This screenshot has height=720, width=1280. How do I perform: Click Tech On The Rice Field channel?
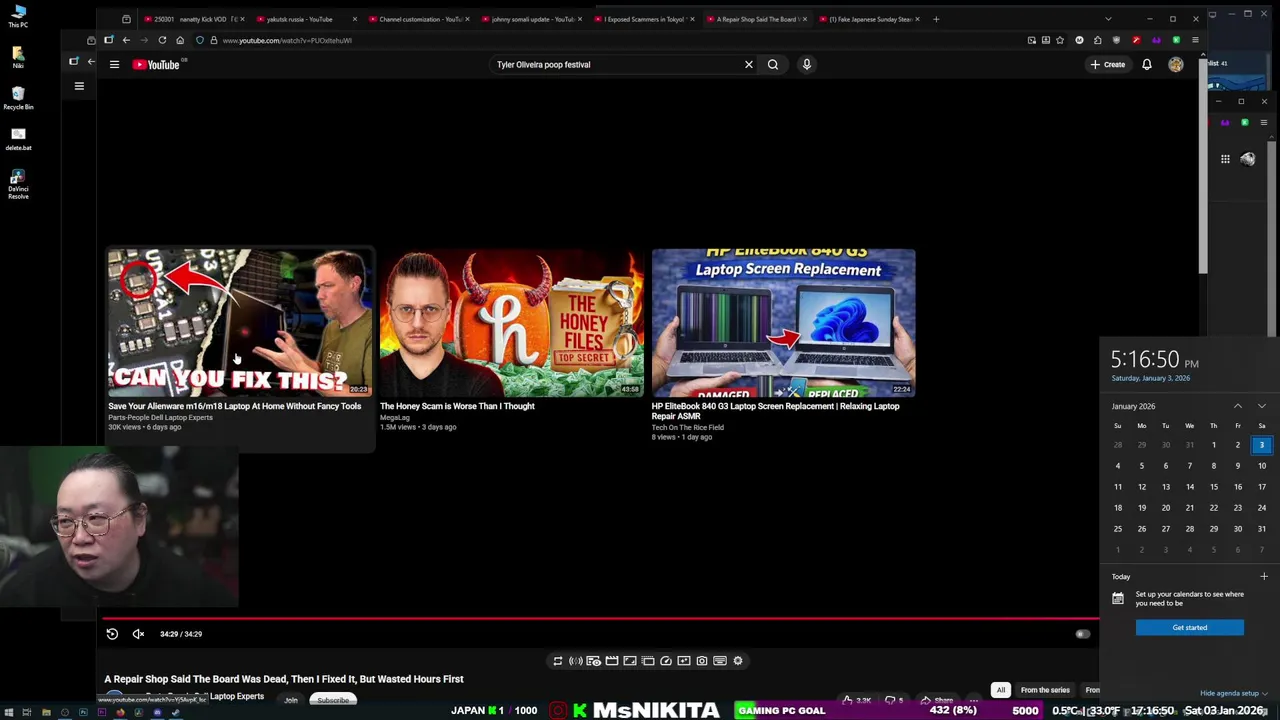coord(687,427)
